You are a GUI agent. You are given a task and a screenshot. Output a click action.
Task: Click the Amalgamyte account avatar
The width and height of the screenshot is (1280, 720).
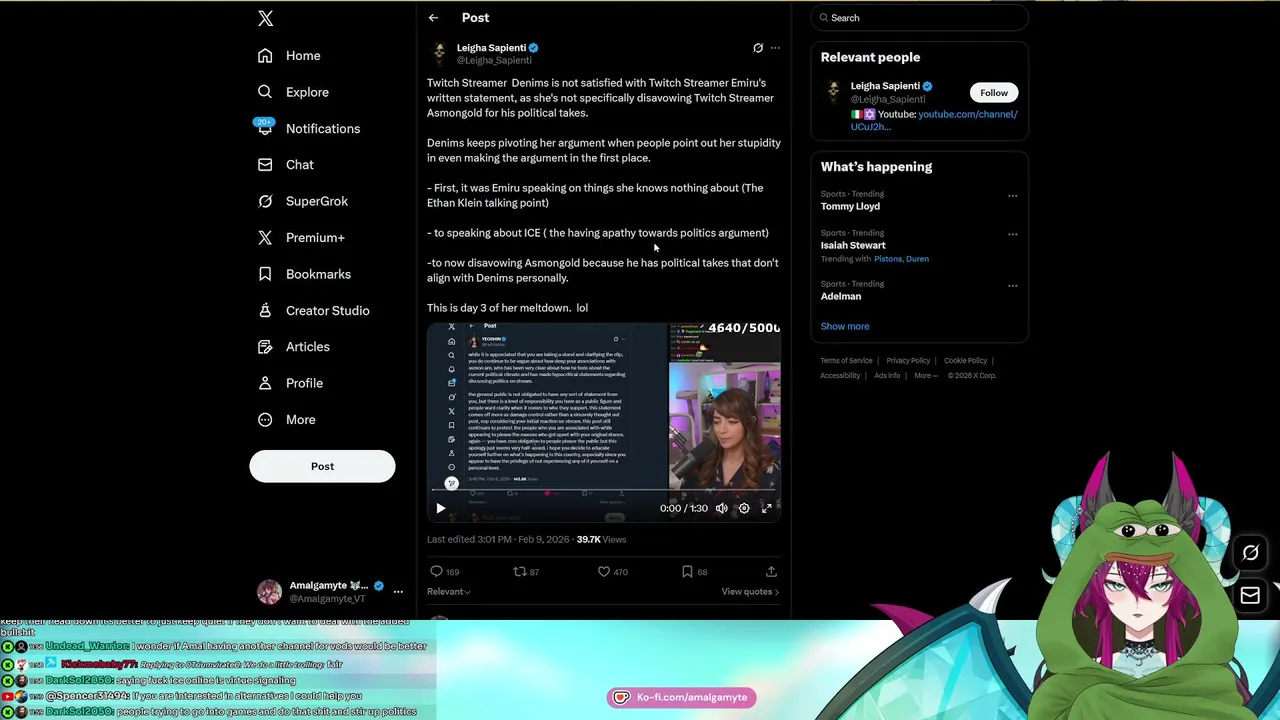pos(269,592)
